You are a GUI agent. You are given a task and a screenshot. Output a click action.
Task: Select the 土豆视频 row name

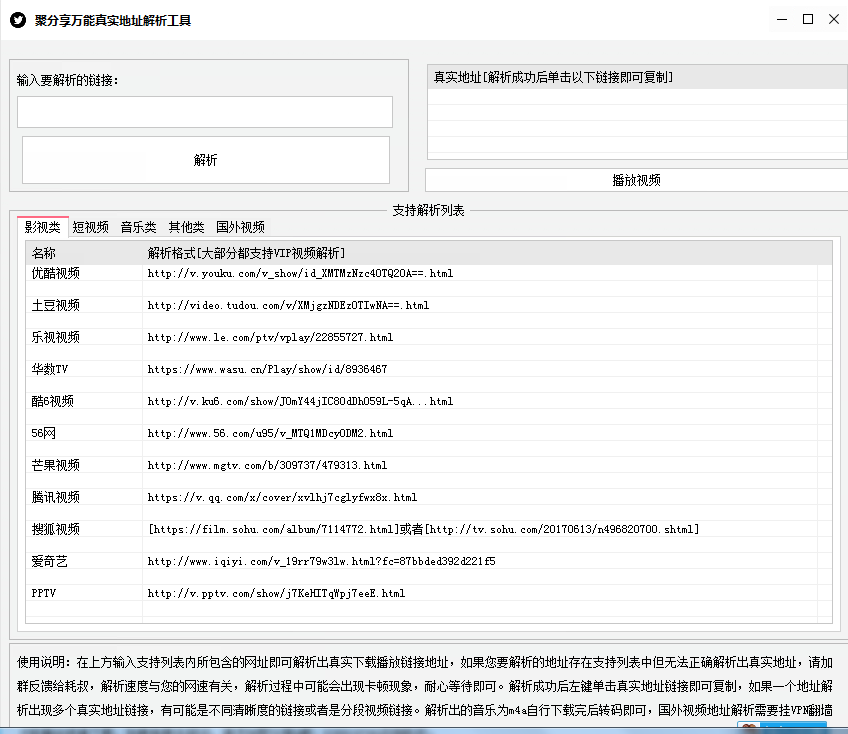point(56,305)
